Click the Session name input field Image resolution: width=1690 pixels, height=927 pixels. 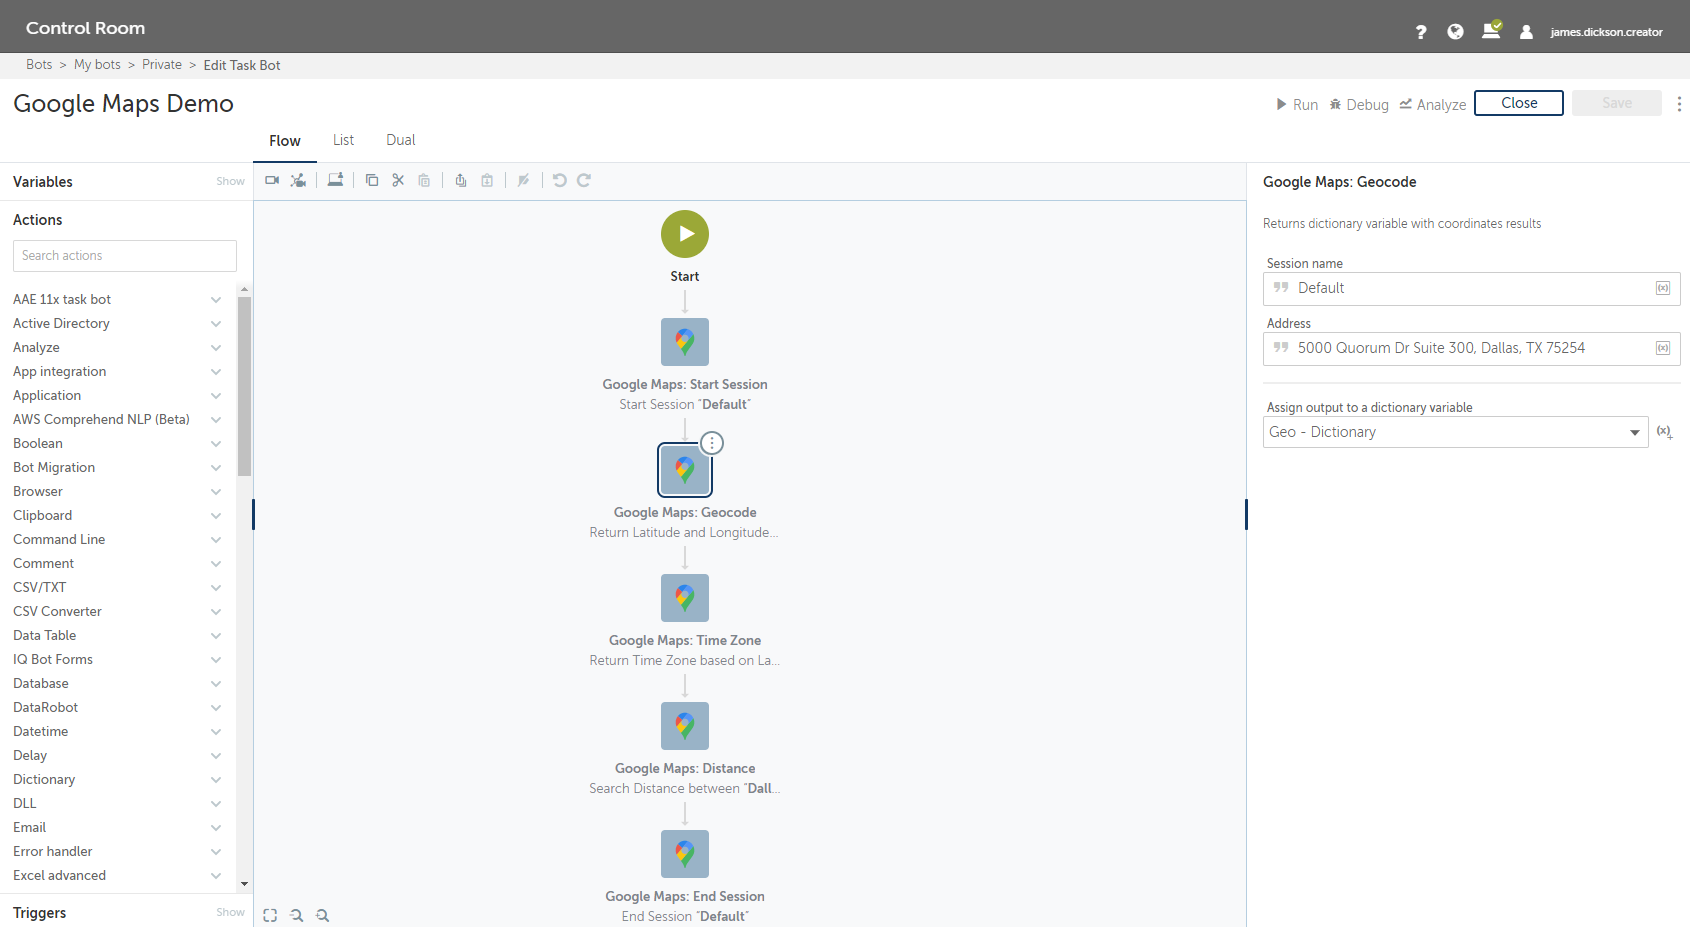click(1472, 288)
